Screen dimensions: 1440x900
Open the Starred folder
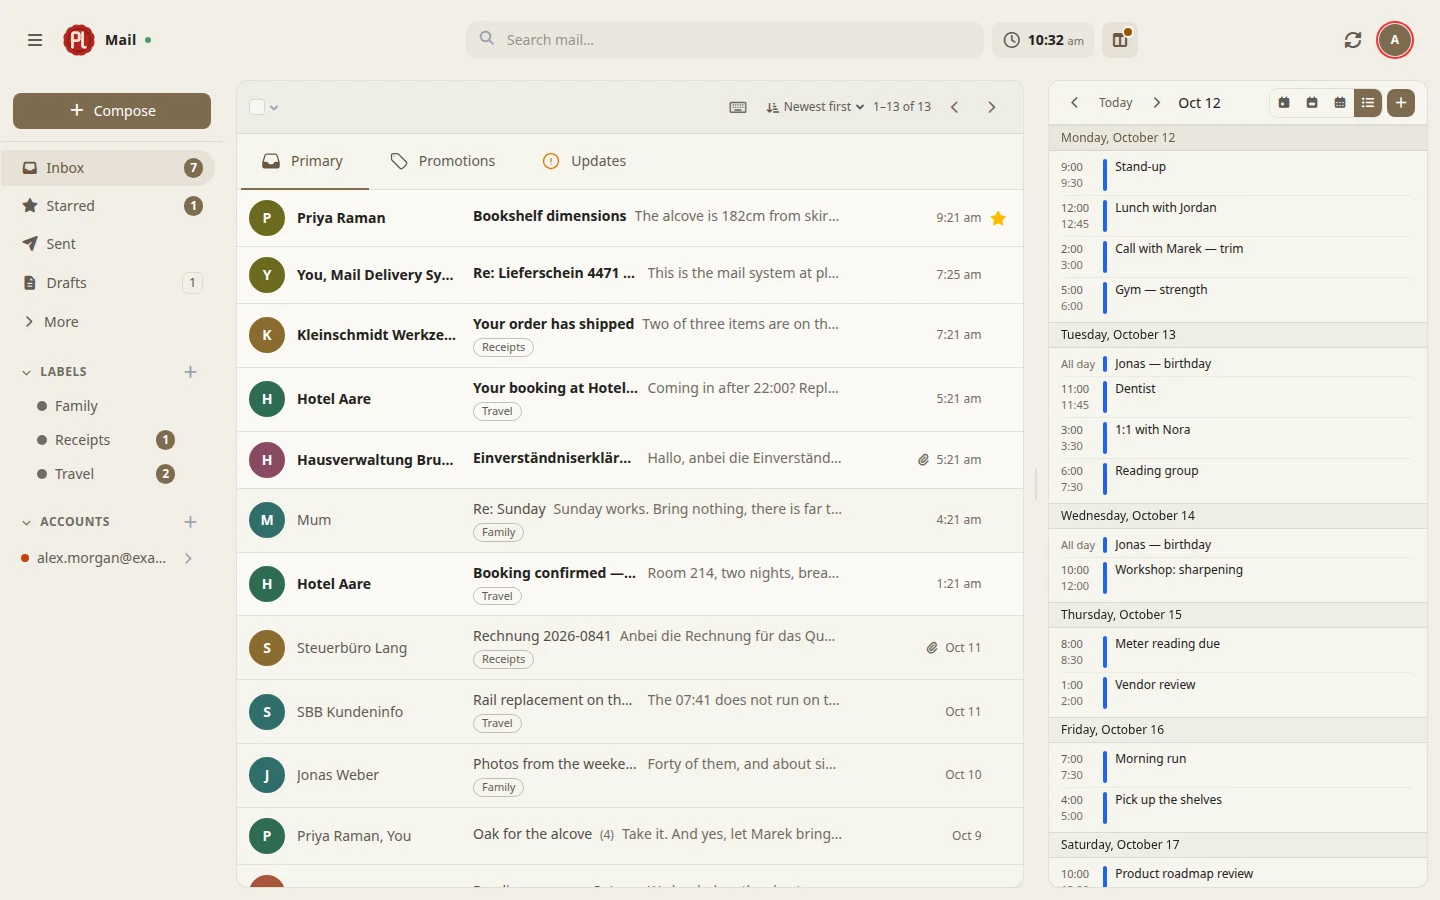pyautogui.click(x=108, y=206)
